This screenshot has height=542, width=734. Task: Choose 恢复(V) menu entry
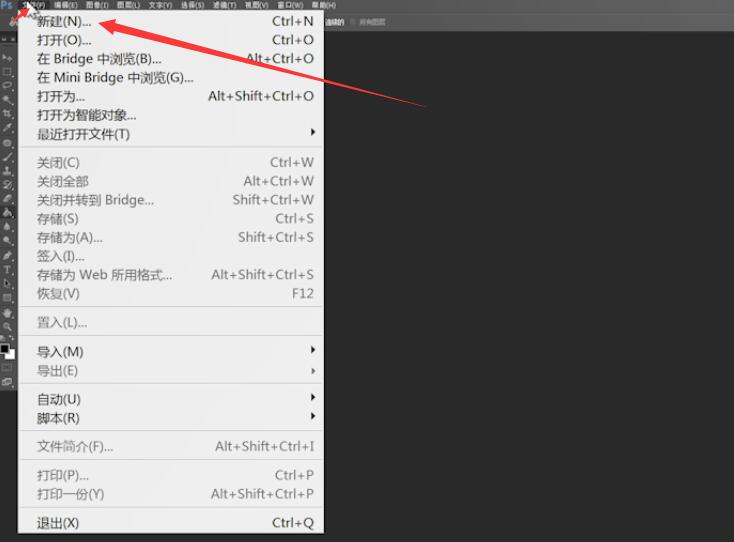[x=171, y=294]
